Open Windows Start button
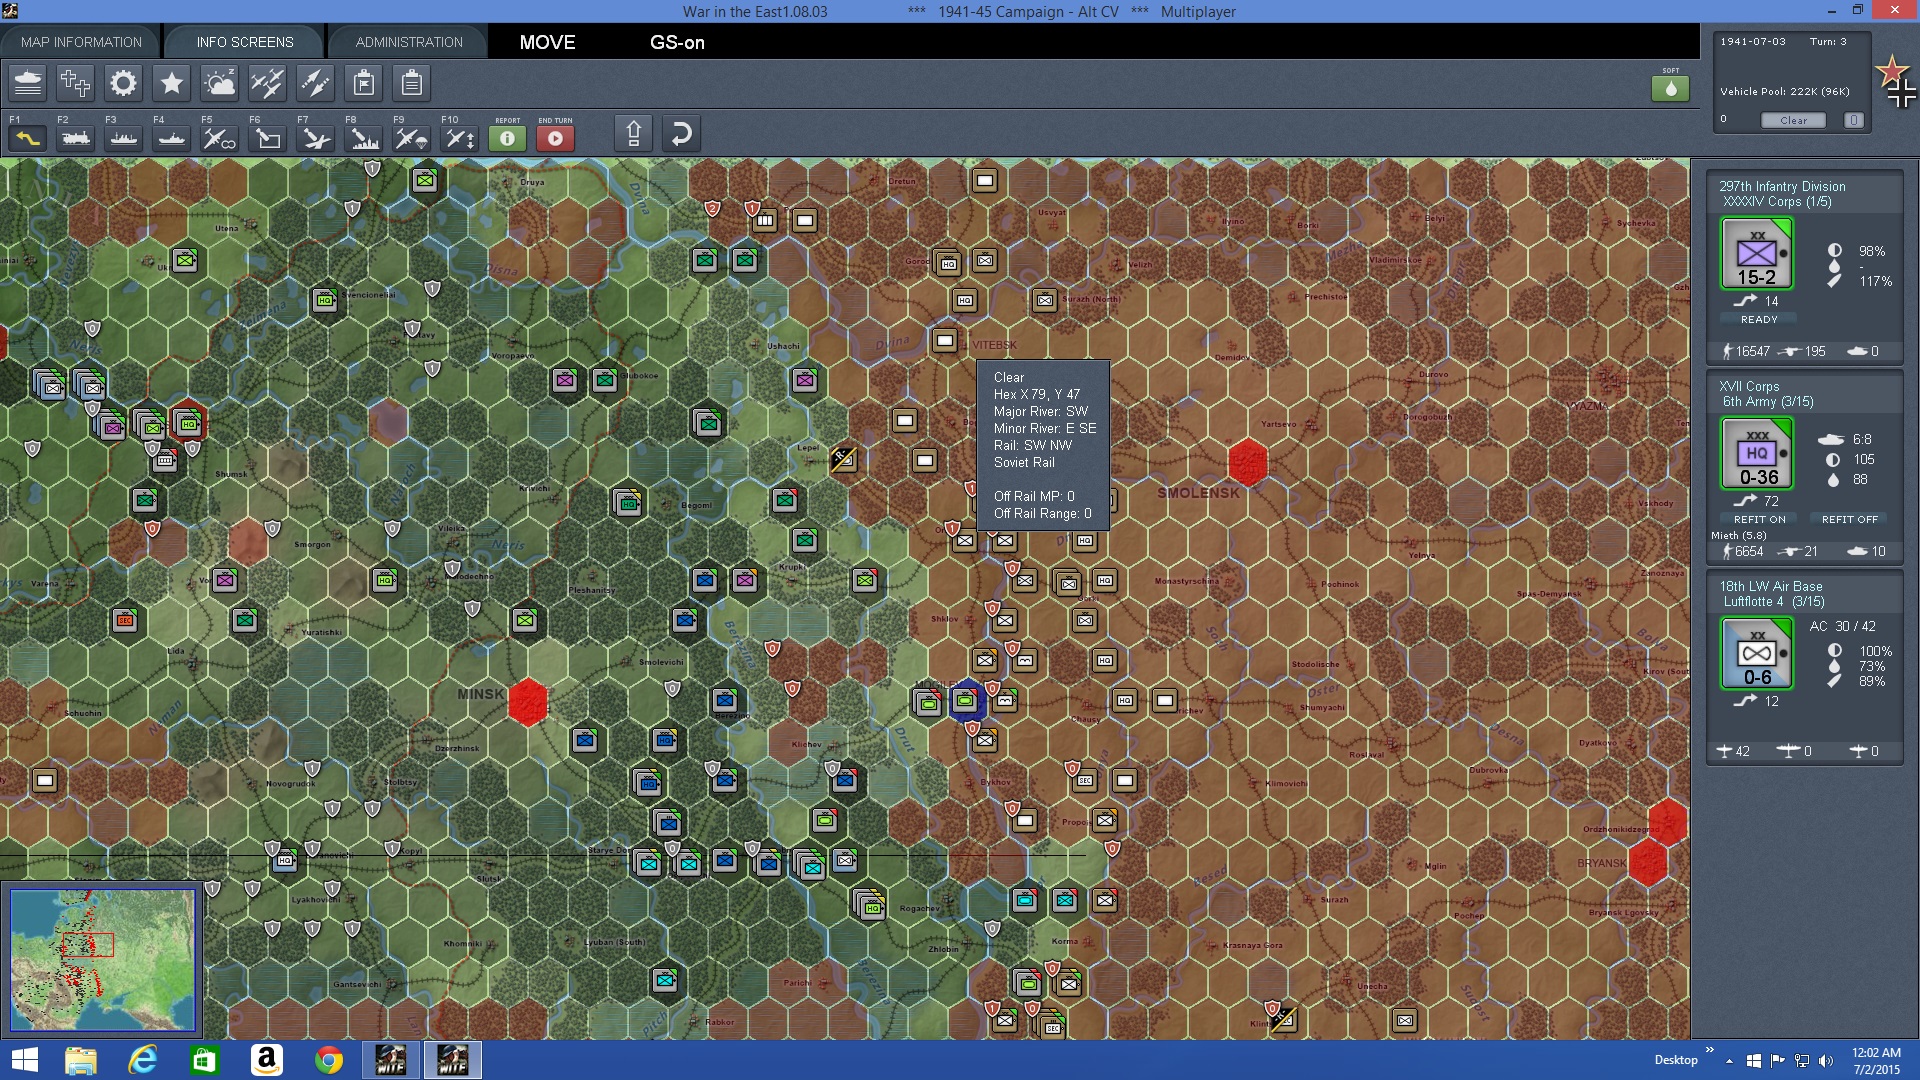The height and width of the screenshot is (1080, 1920). 24,1060
